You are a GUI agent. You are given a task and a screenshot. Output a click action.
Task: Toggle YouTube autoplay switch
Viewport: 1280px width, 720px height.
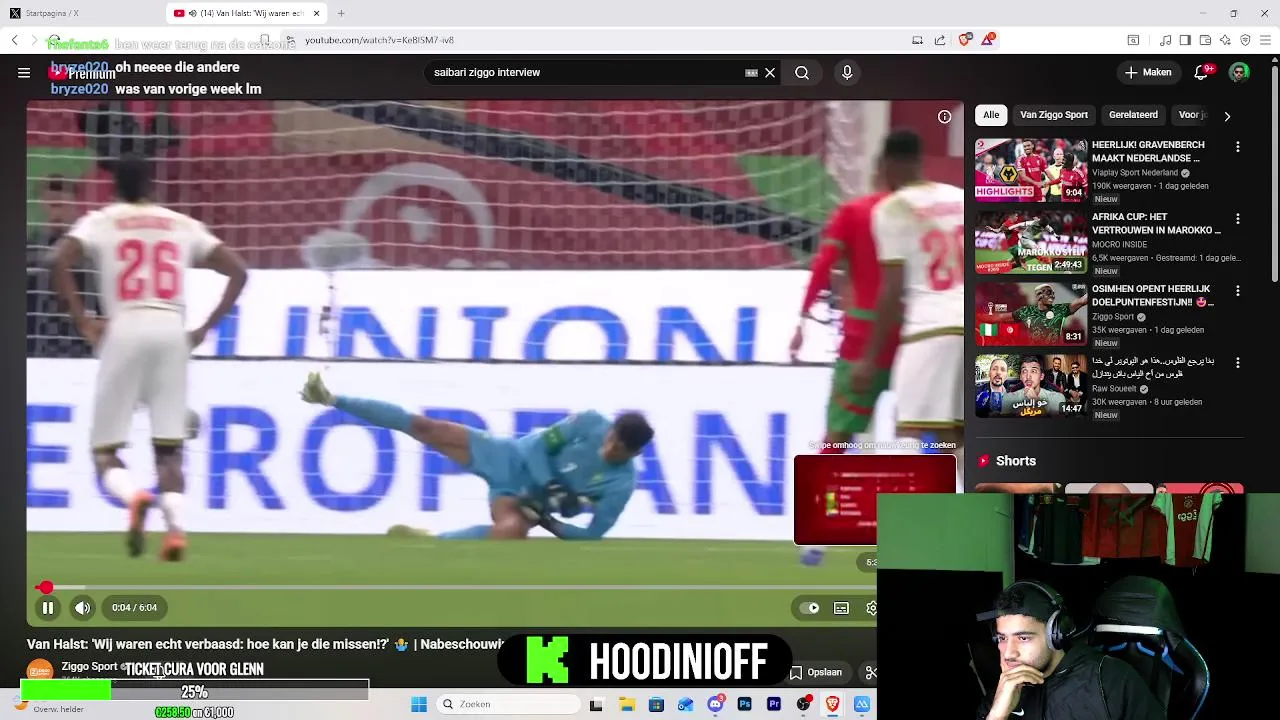pos(809,608)
